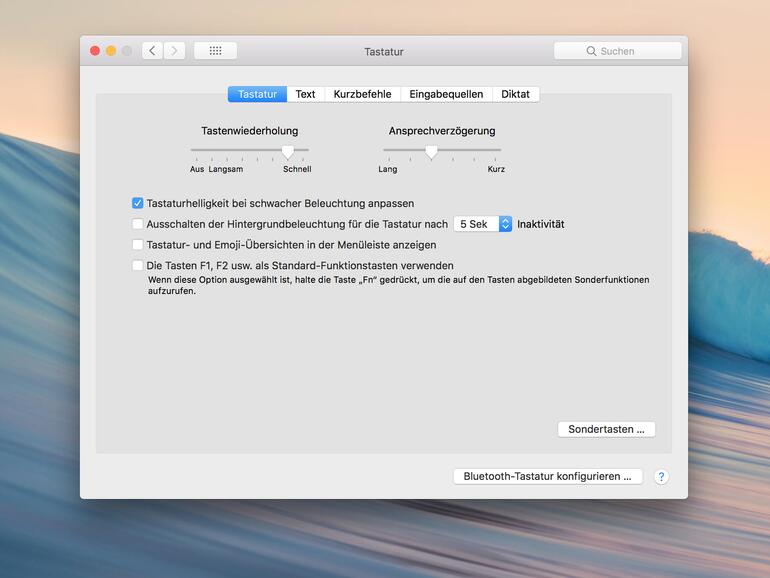
Task: Click the Fn explanation text beginning "Wenn diese Option"
Action: tap(399, 285)
